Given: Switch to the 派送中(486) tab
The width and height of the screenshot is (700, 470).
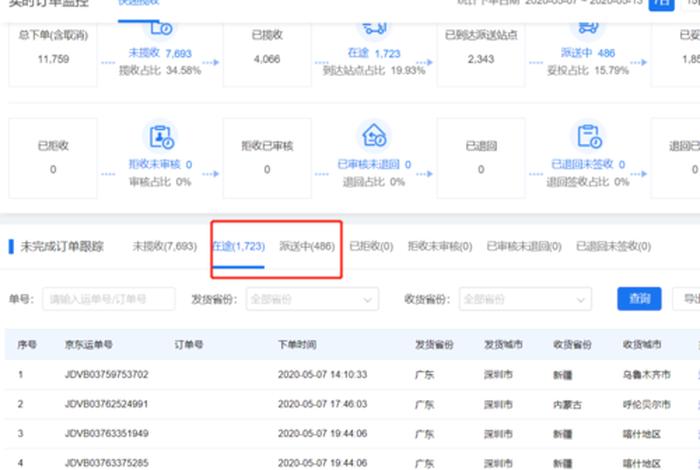Looking at the screenshot, I should pyautogui.click(x=307, y=246).
